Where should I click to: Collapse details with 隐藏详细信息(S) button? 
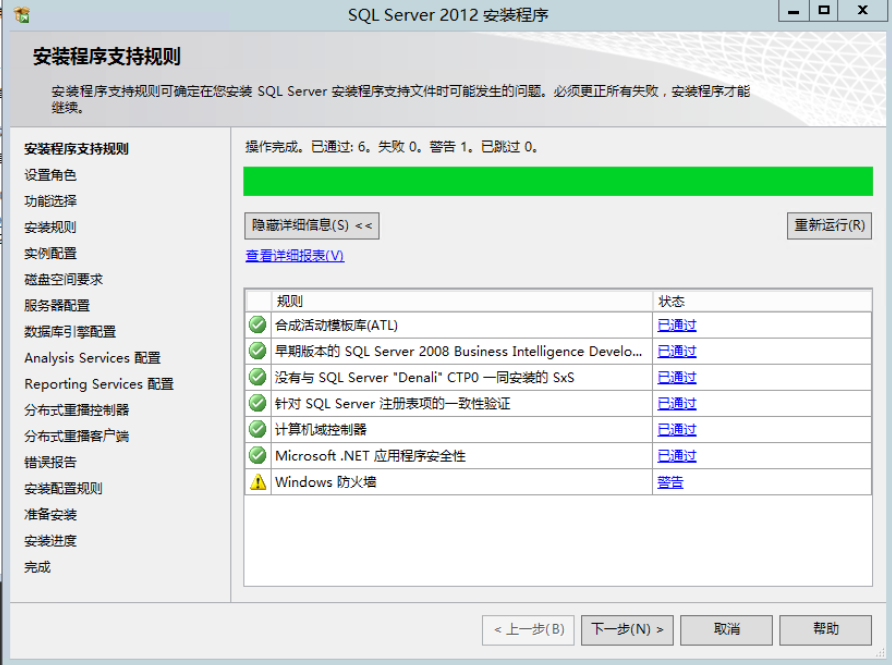pyautogui.click(x=312, y=226)
